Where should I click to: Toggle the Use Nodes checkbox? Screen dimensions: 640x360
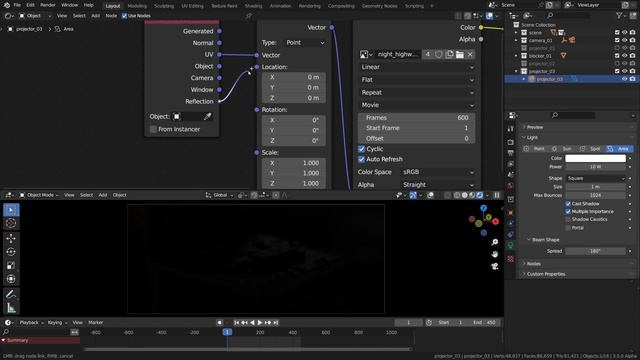[x=124, y=16]
